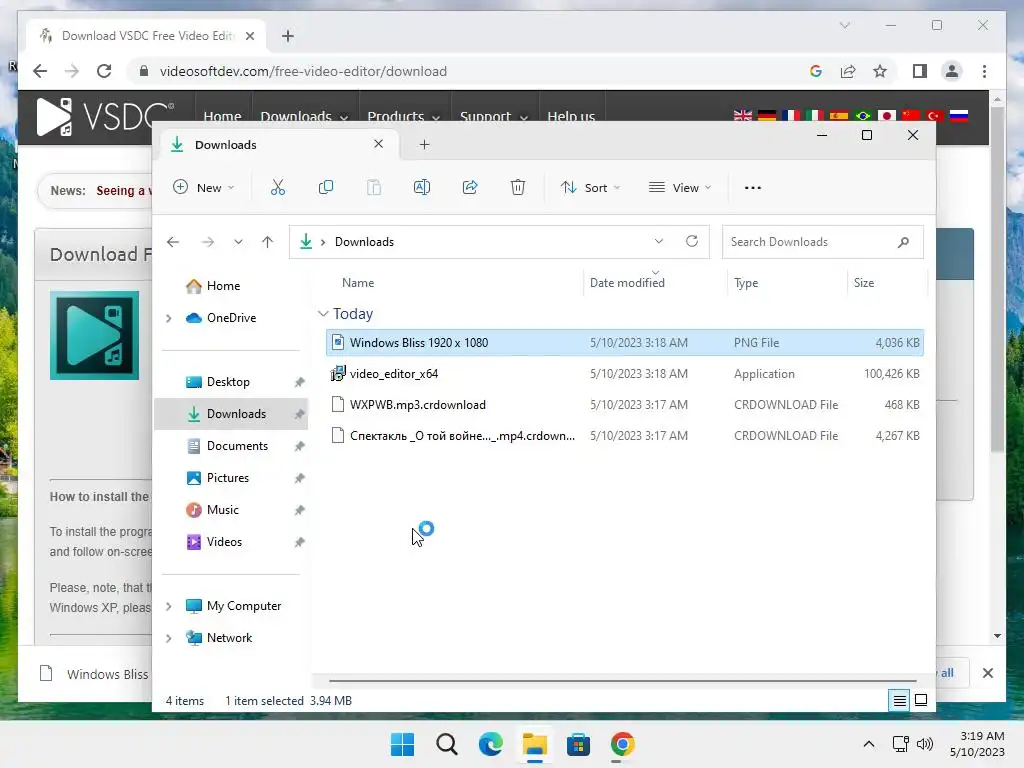
Task: Close the Chrome downloads bar
Action: (x=987, y=673)
